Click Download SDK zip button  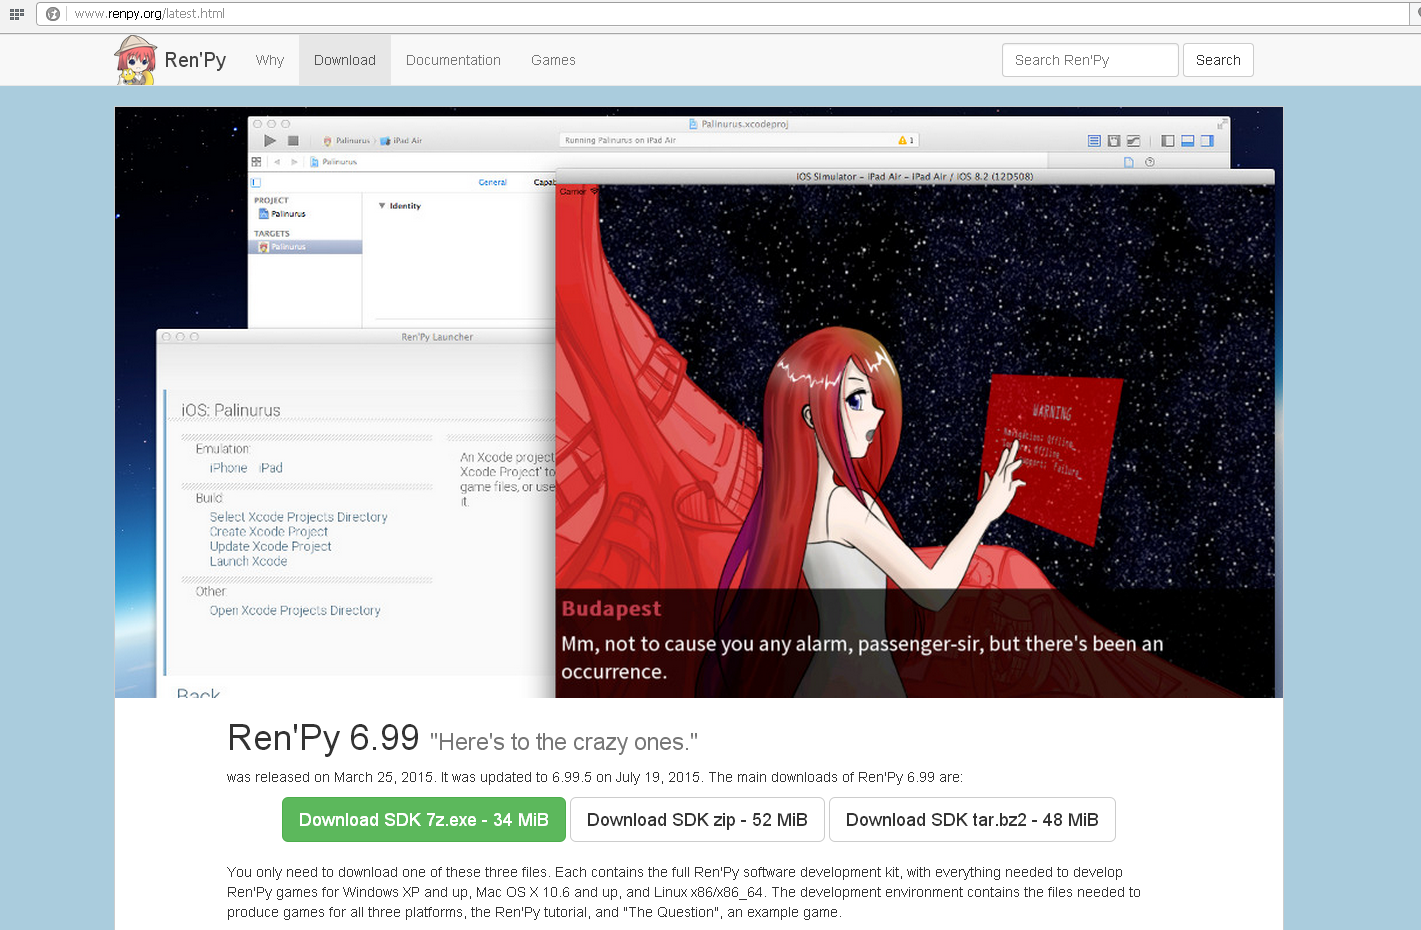pos(697,820)
